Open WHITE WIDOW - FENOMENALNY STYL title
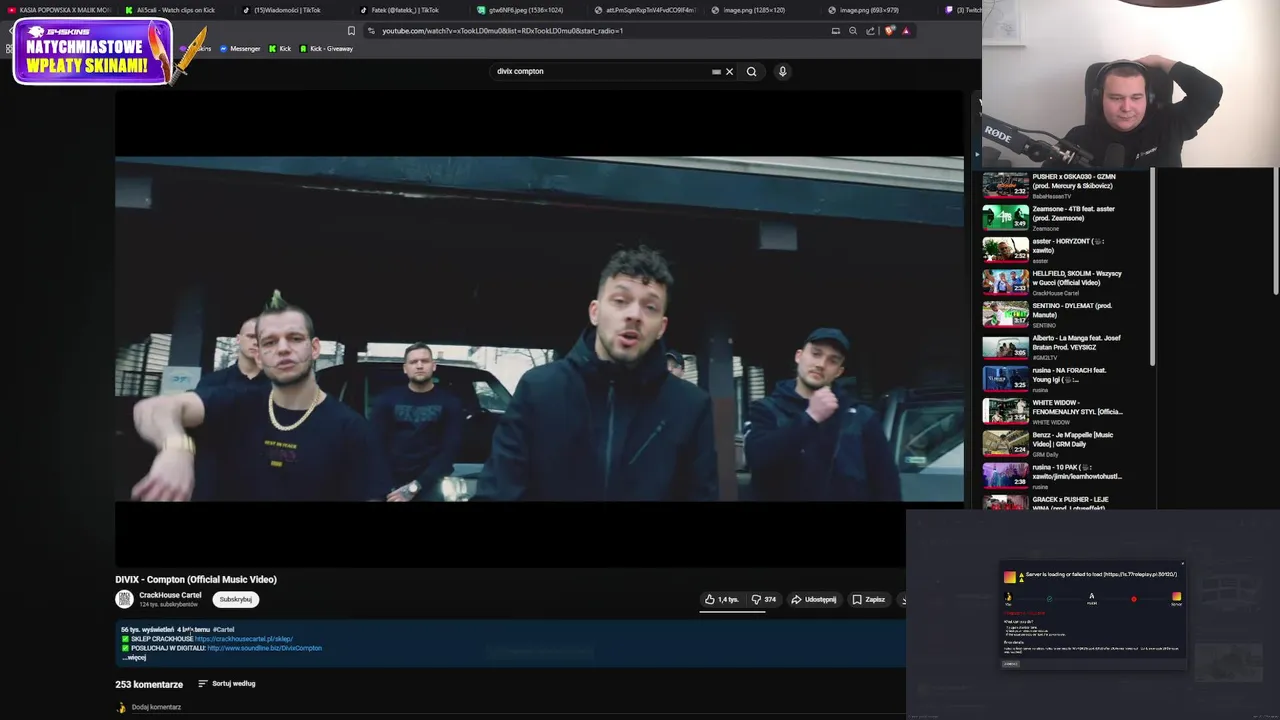Image resolution: width=1280 pixels, height=720 pixels. tap(1077, 407)
